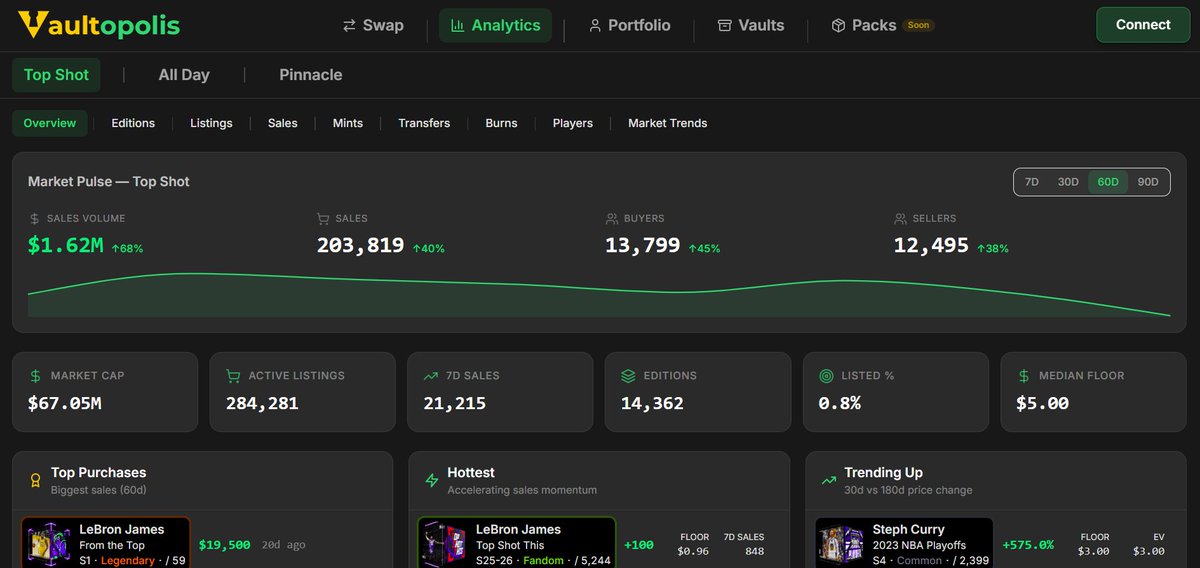
Task: Click the 12,495 sellers count
Action: coord(931,245)
